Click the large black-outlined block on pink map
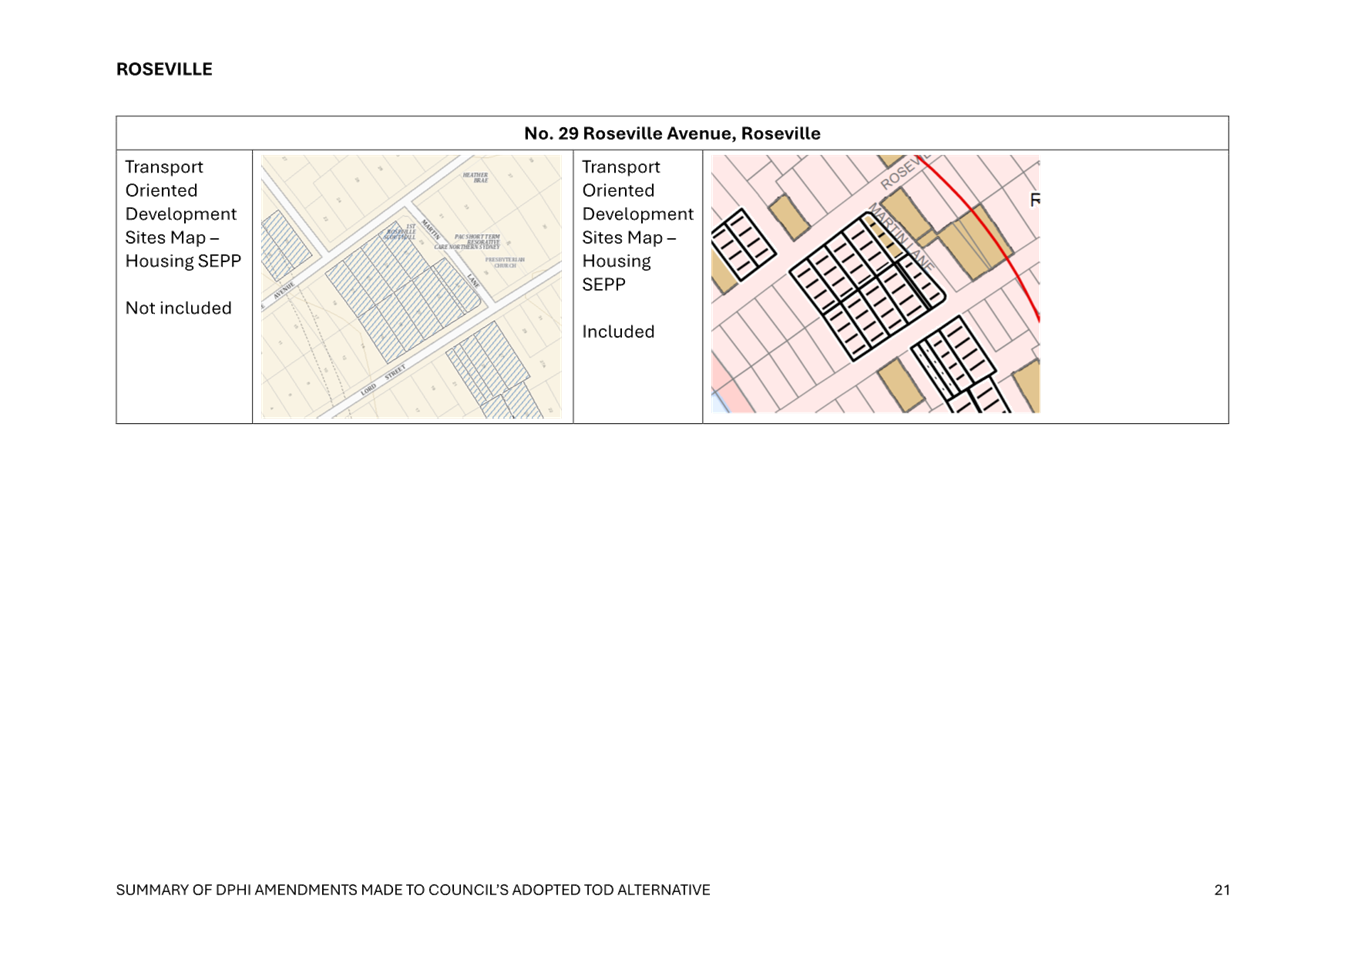1351x956 pixels. 866,286
